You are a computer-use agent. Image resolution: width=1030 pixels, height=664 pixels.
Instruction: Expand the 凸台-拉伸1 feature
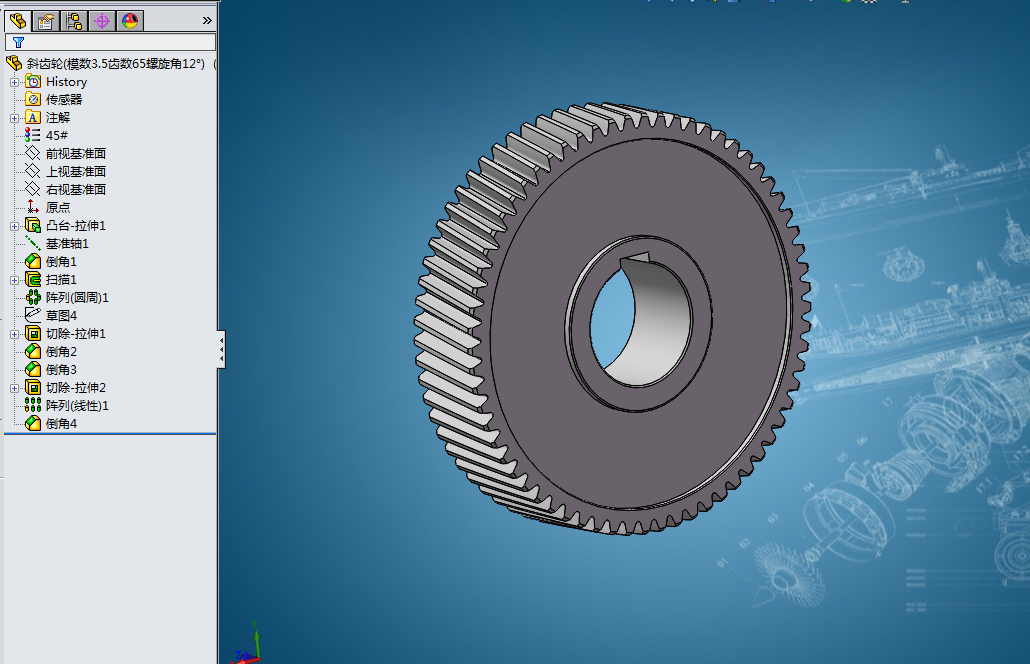(x=14, y=227)
